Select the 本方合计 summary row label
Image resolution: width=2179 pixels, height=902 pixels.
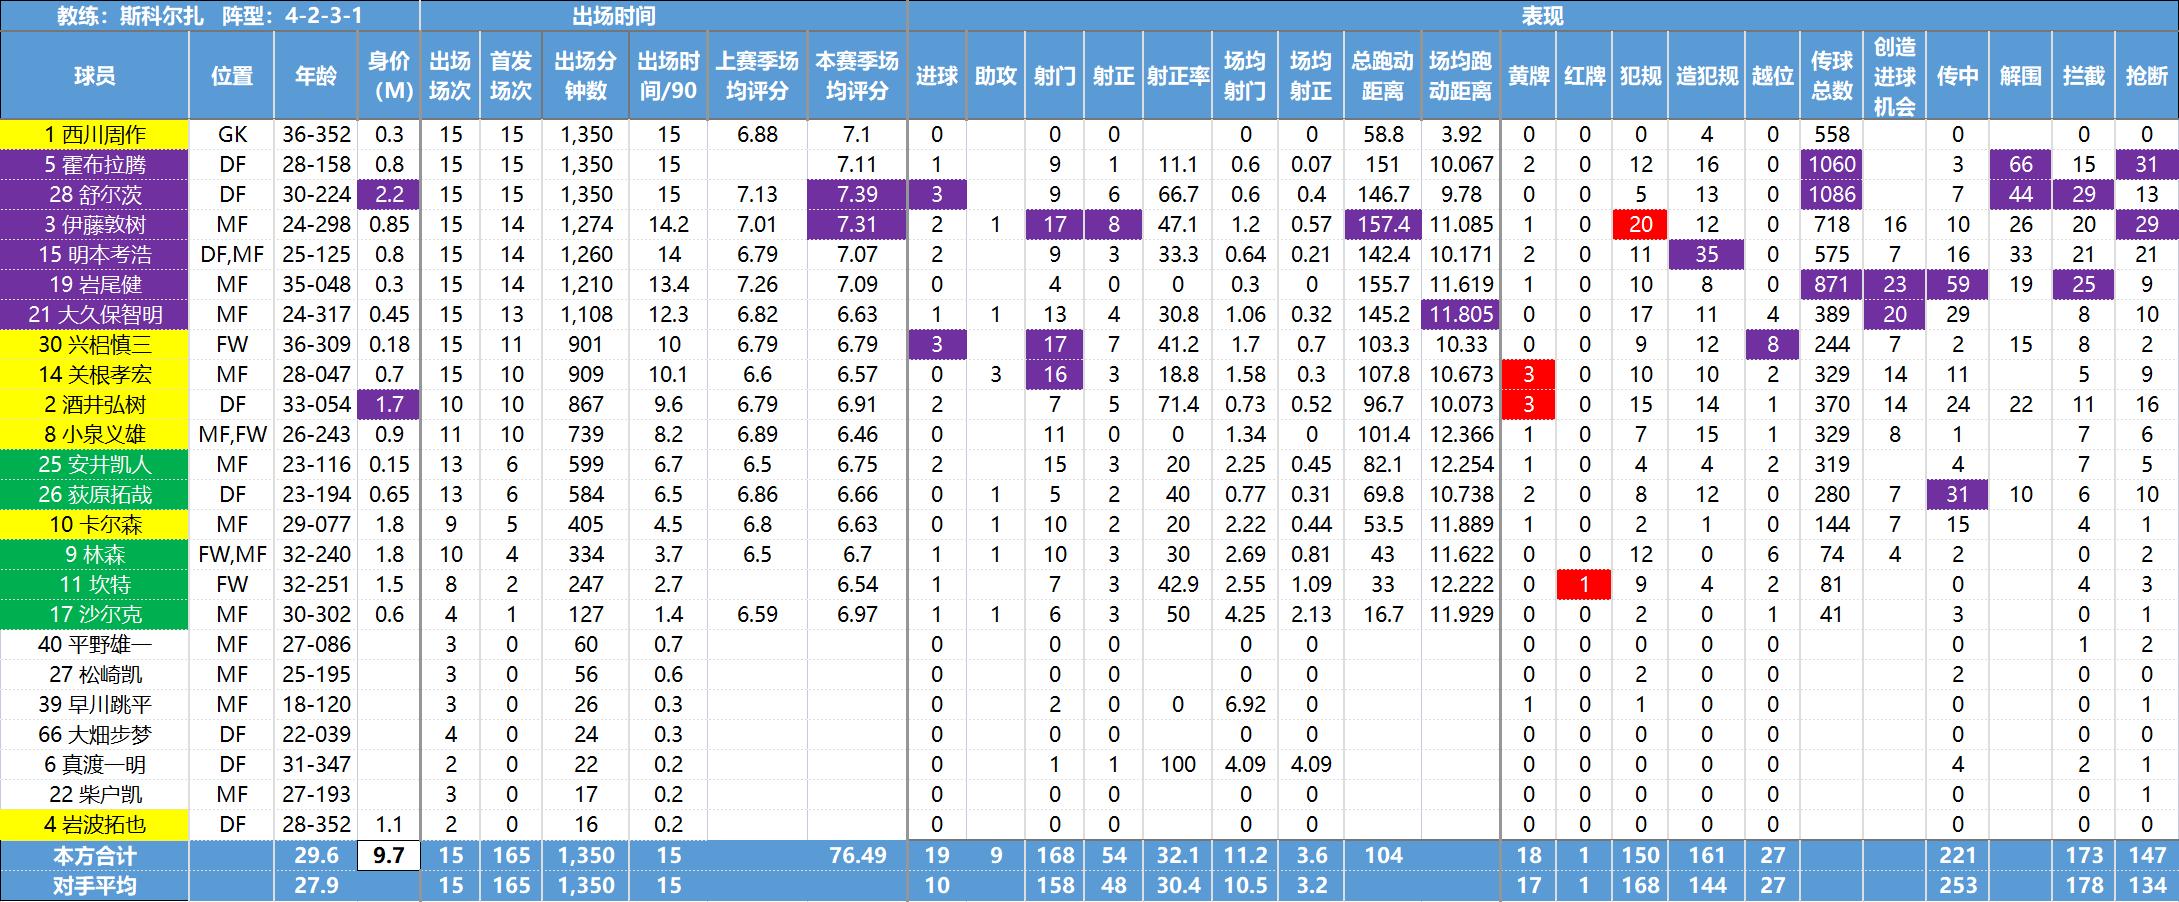click(x=95, y=855)
